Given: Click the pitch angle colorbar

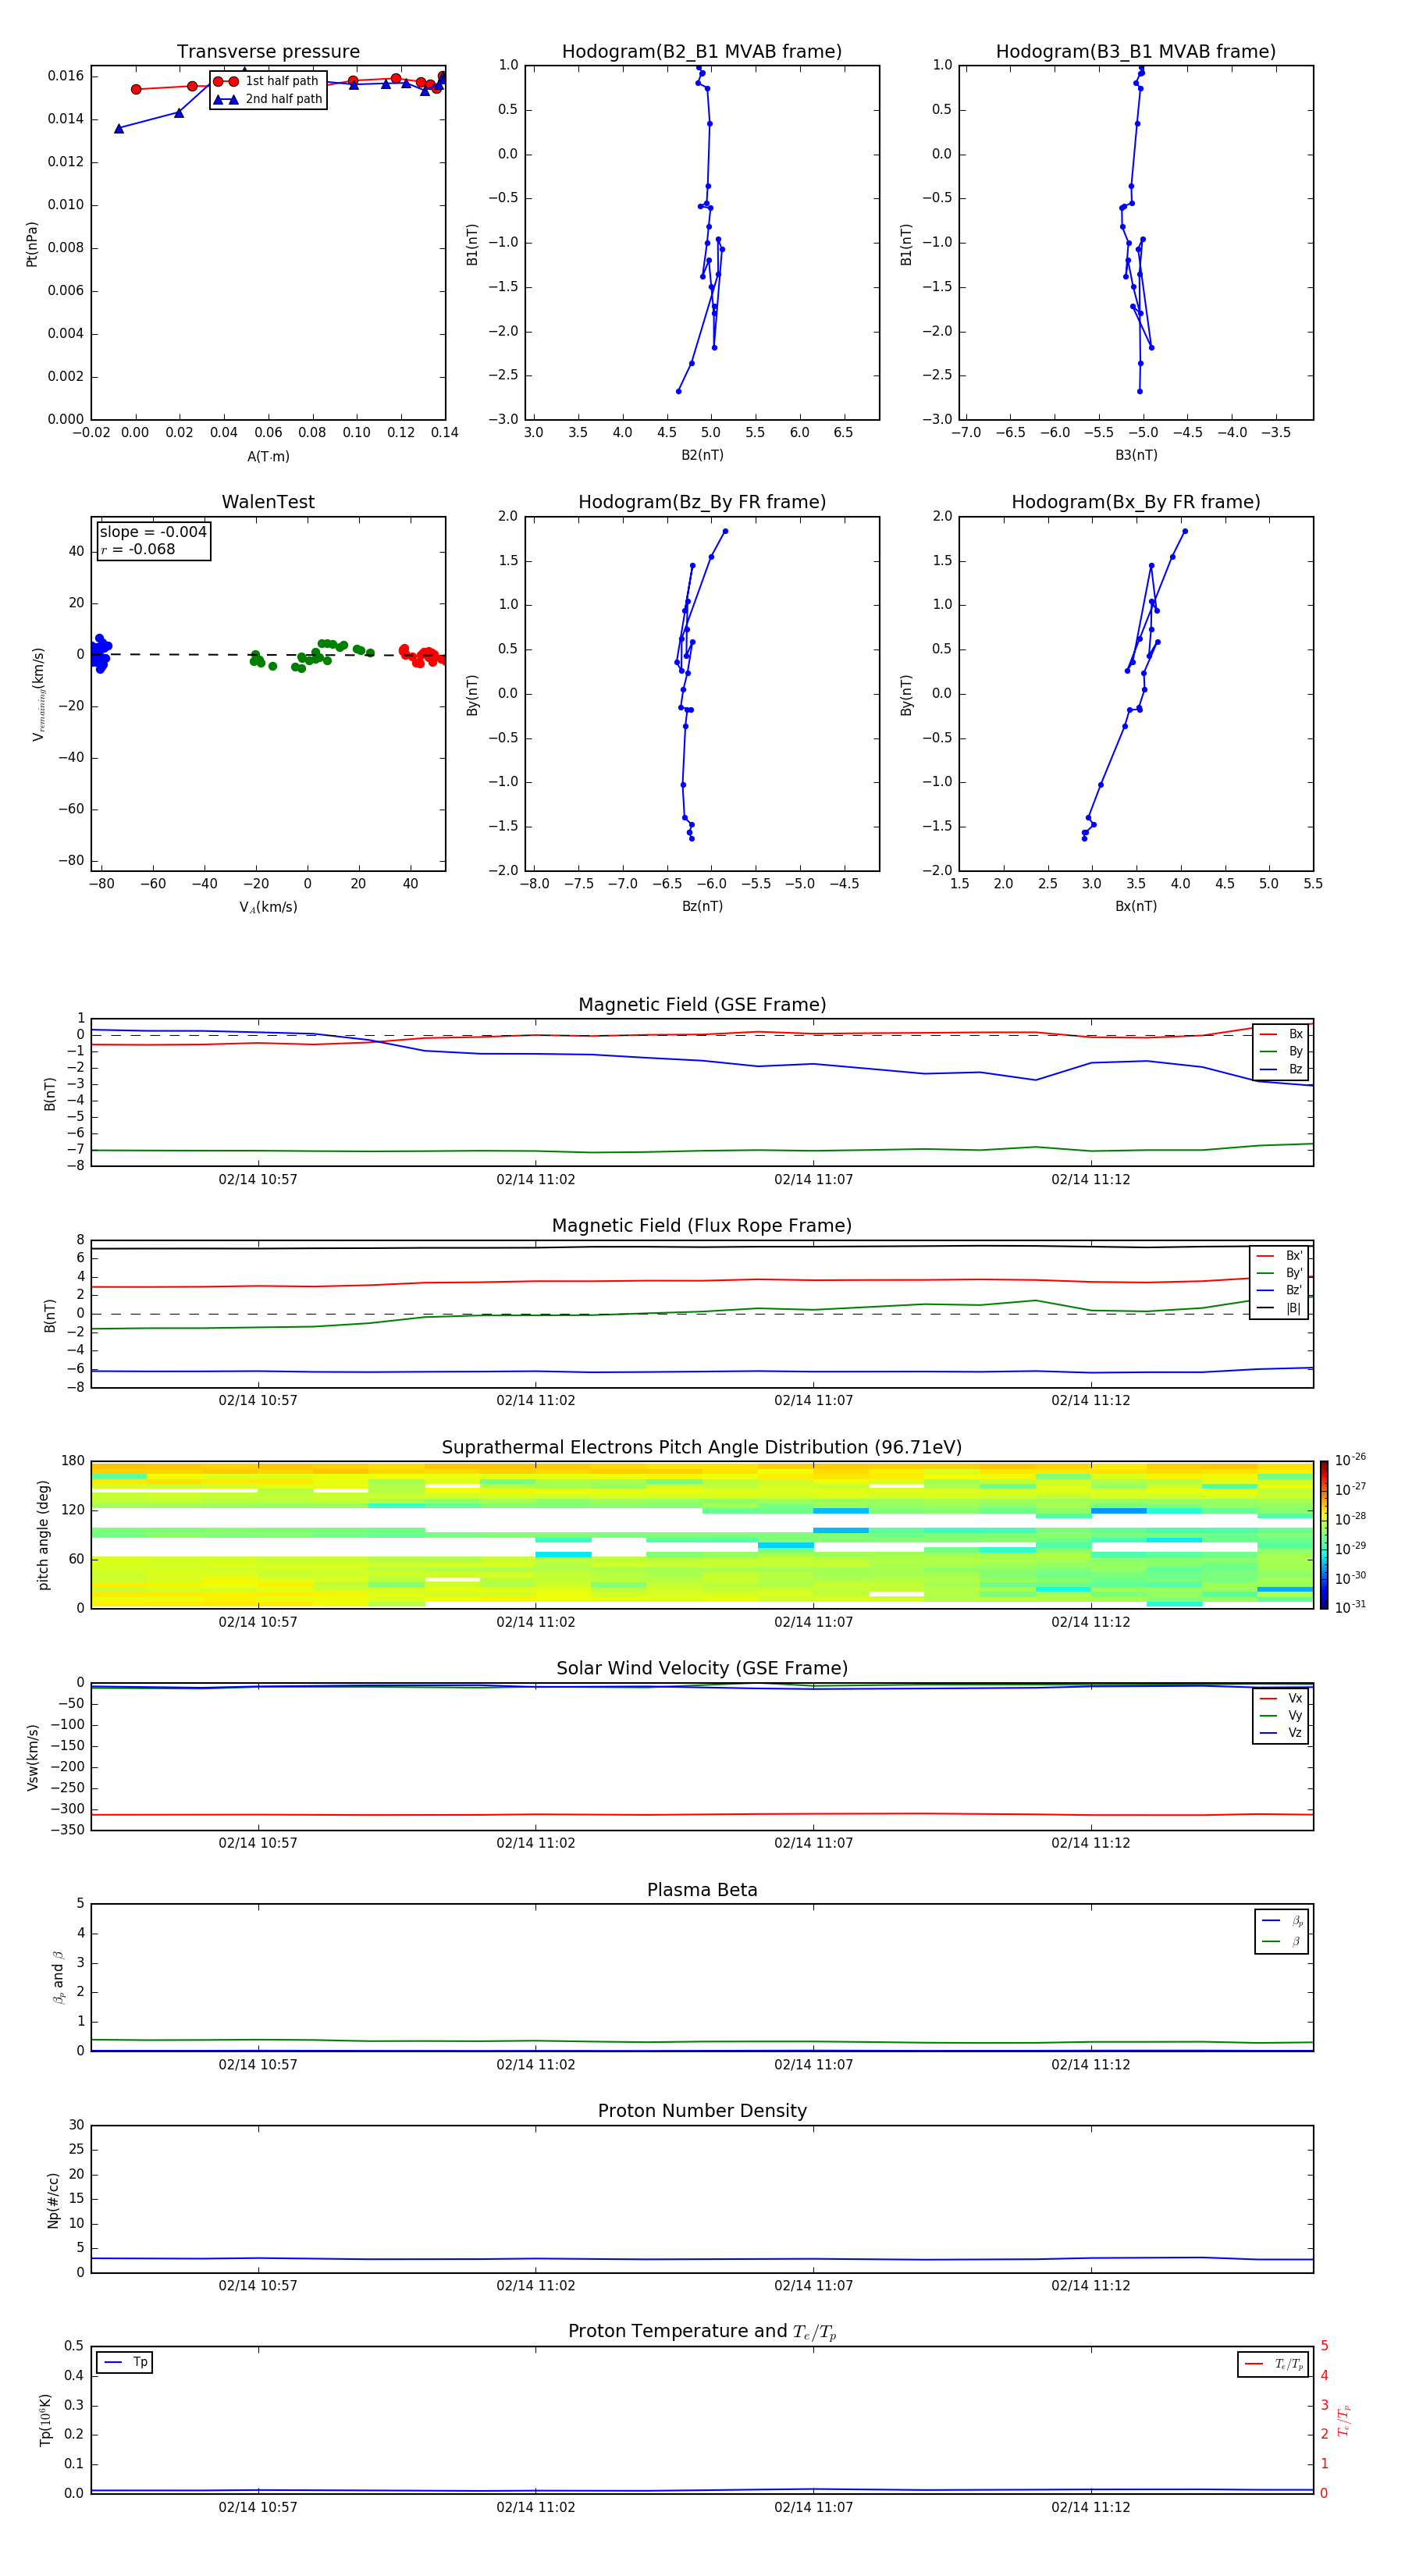Looking at the screenshot, I should pos(1324,1535).
